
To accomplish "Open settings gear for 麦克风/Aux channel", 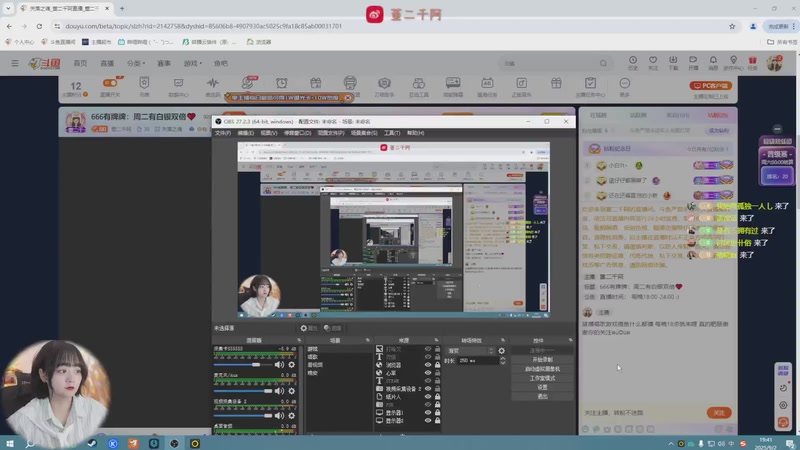I will pos(292,391).
